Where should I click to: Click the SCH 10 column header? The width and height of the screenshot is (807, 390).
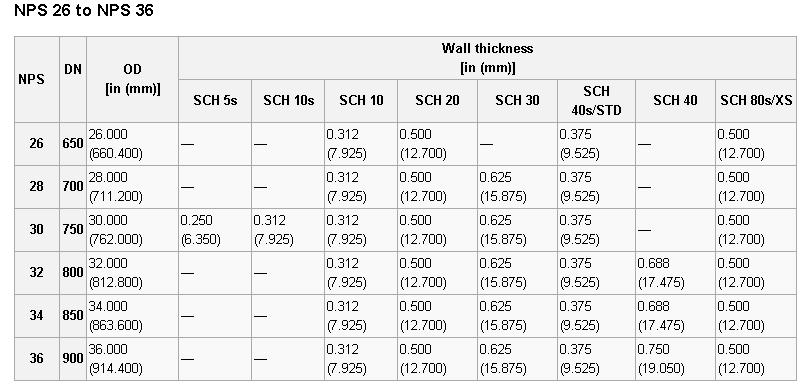click(x=361, y=101)
